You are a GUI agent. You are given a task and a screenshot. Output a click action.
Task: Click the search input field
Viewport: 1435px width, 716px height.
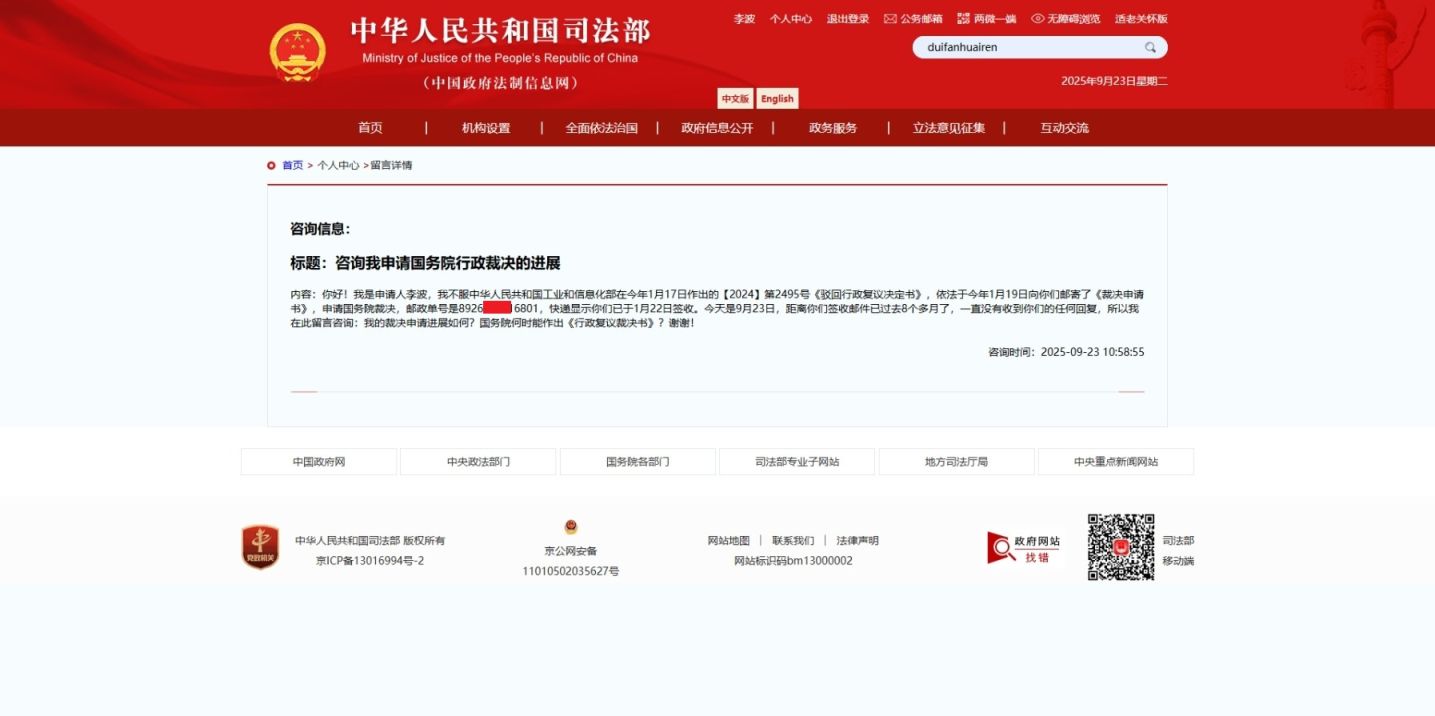[x=1025, y=47]
